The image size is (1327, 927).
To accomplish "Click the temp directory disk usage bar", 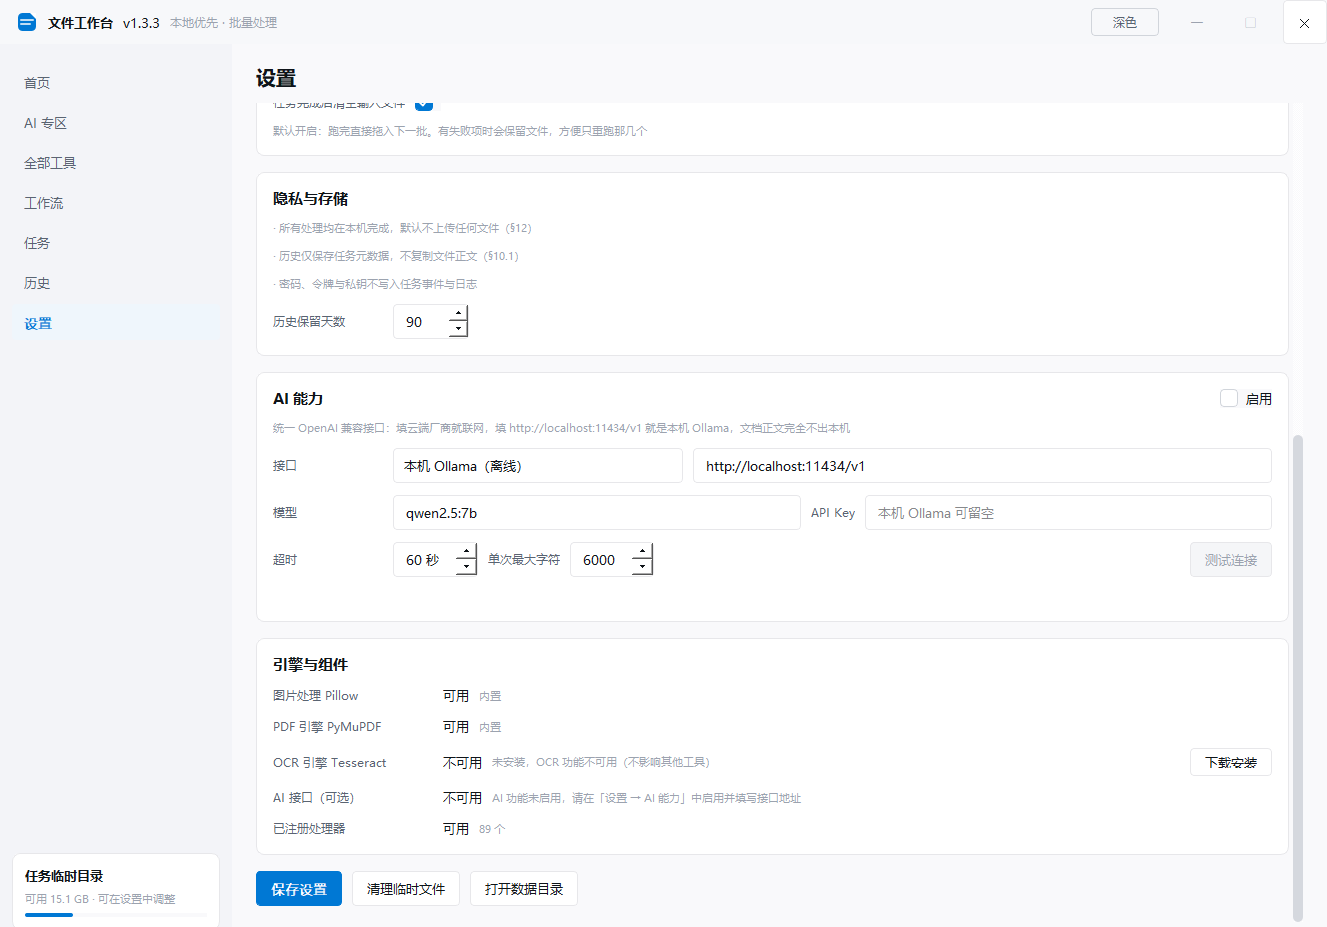I will pyautogui.click(x=116, y=914).
